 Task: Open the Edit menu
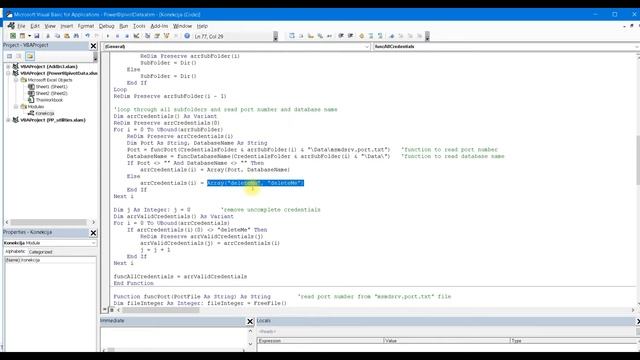point(35,26)
